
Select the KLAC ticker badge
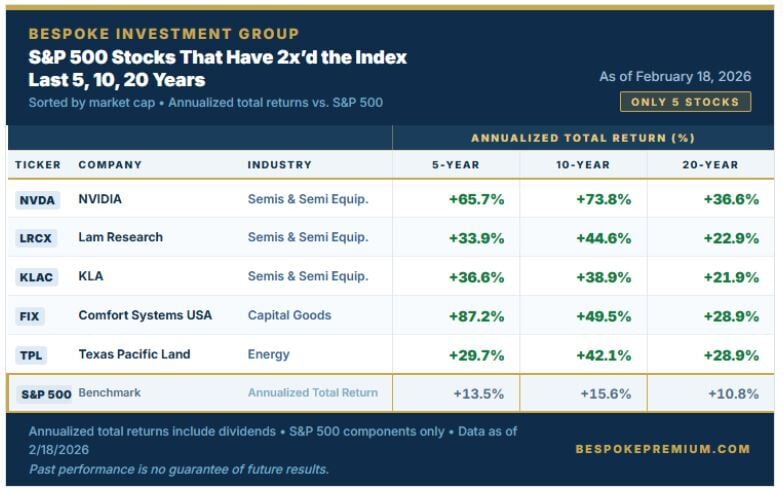point(38,277)
